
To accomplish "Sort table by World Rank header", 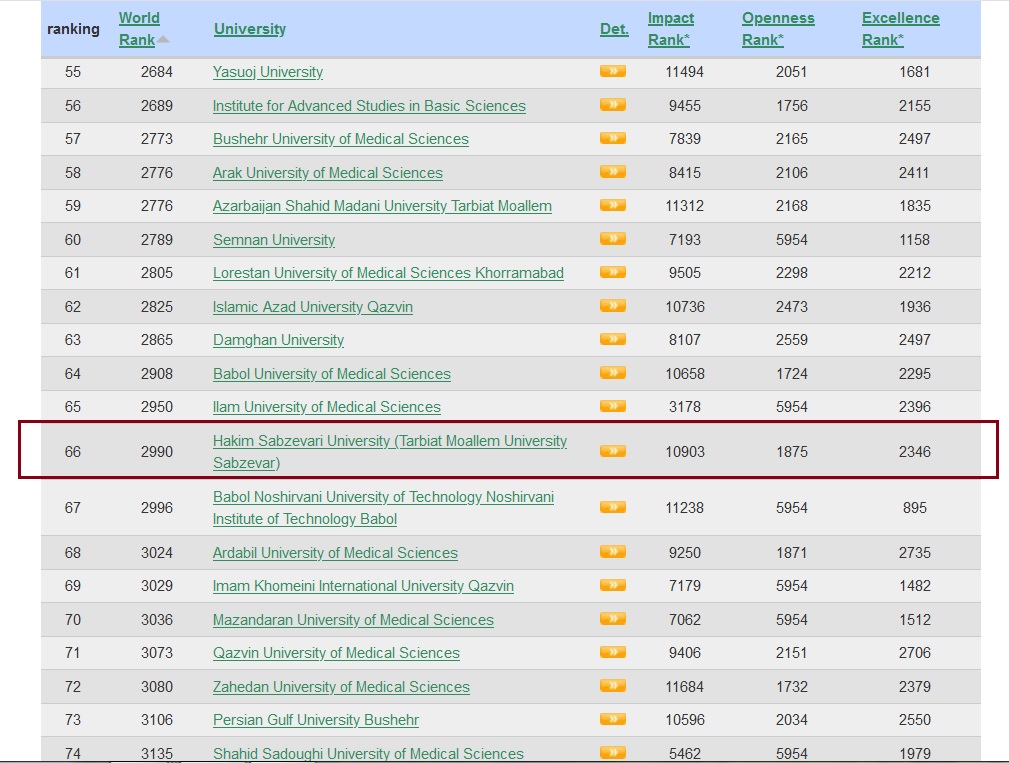I will coord(139,29).
